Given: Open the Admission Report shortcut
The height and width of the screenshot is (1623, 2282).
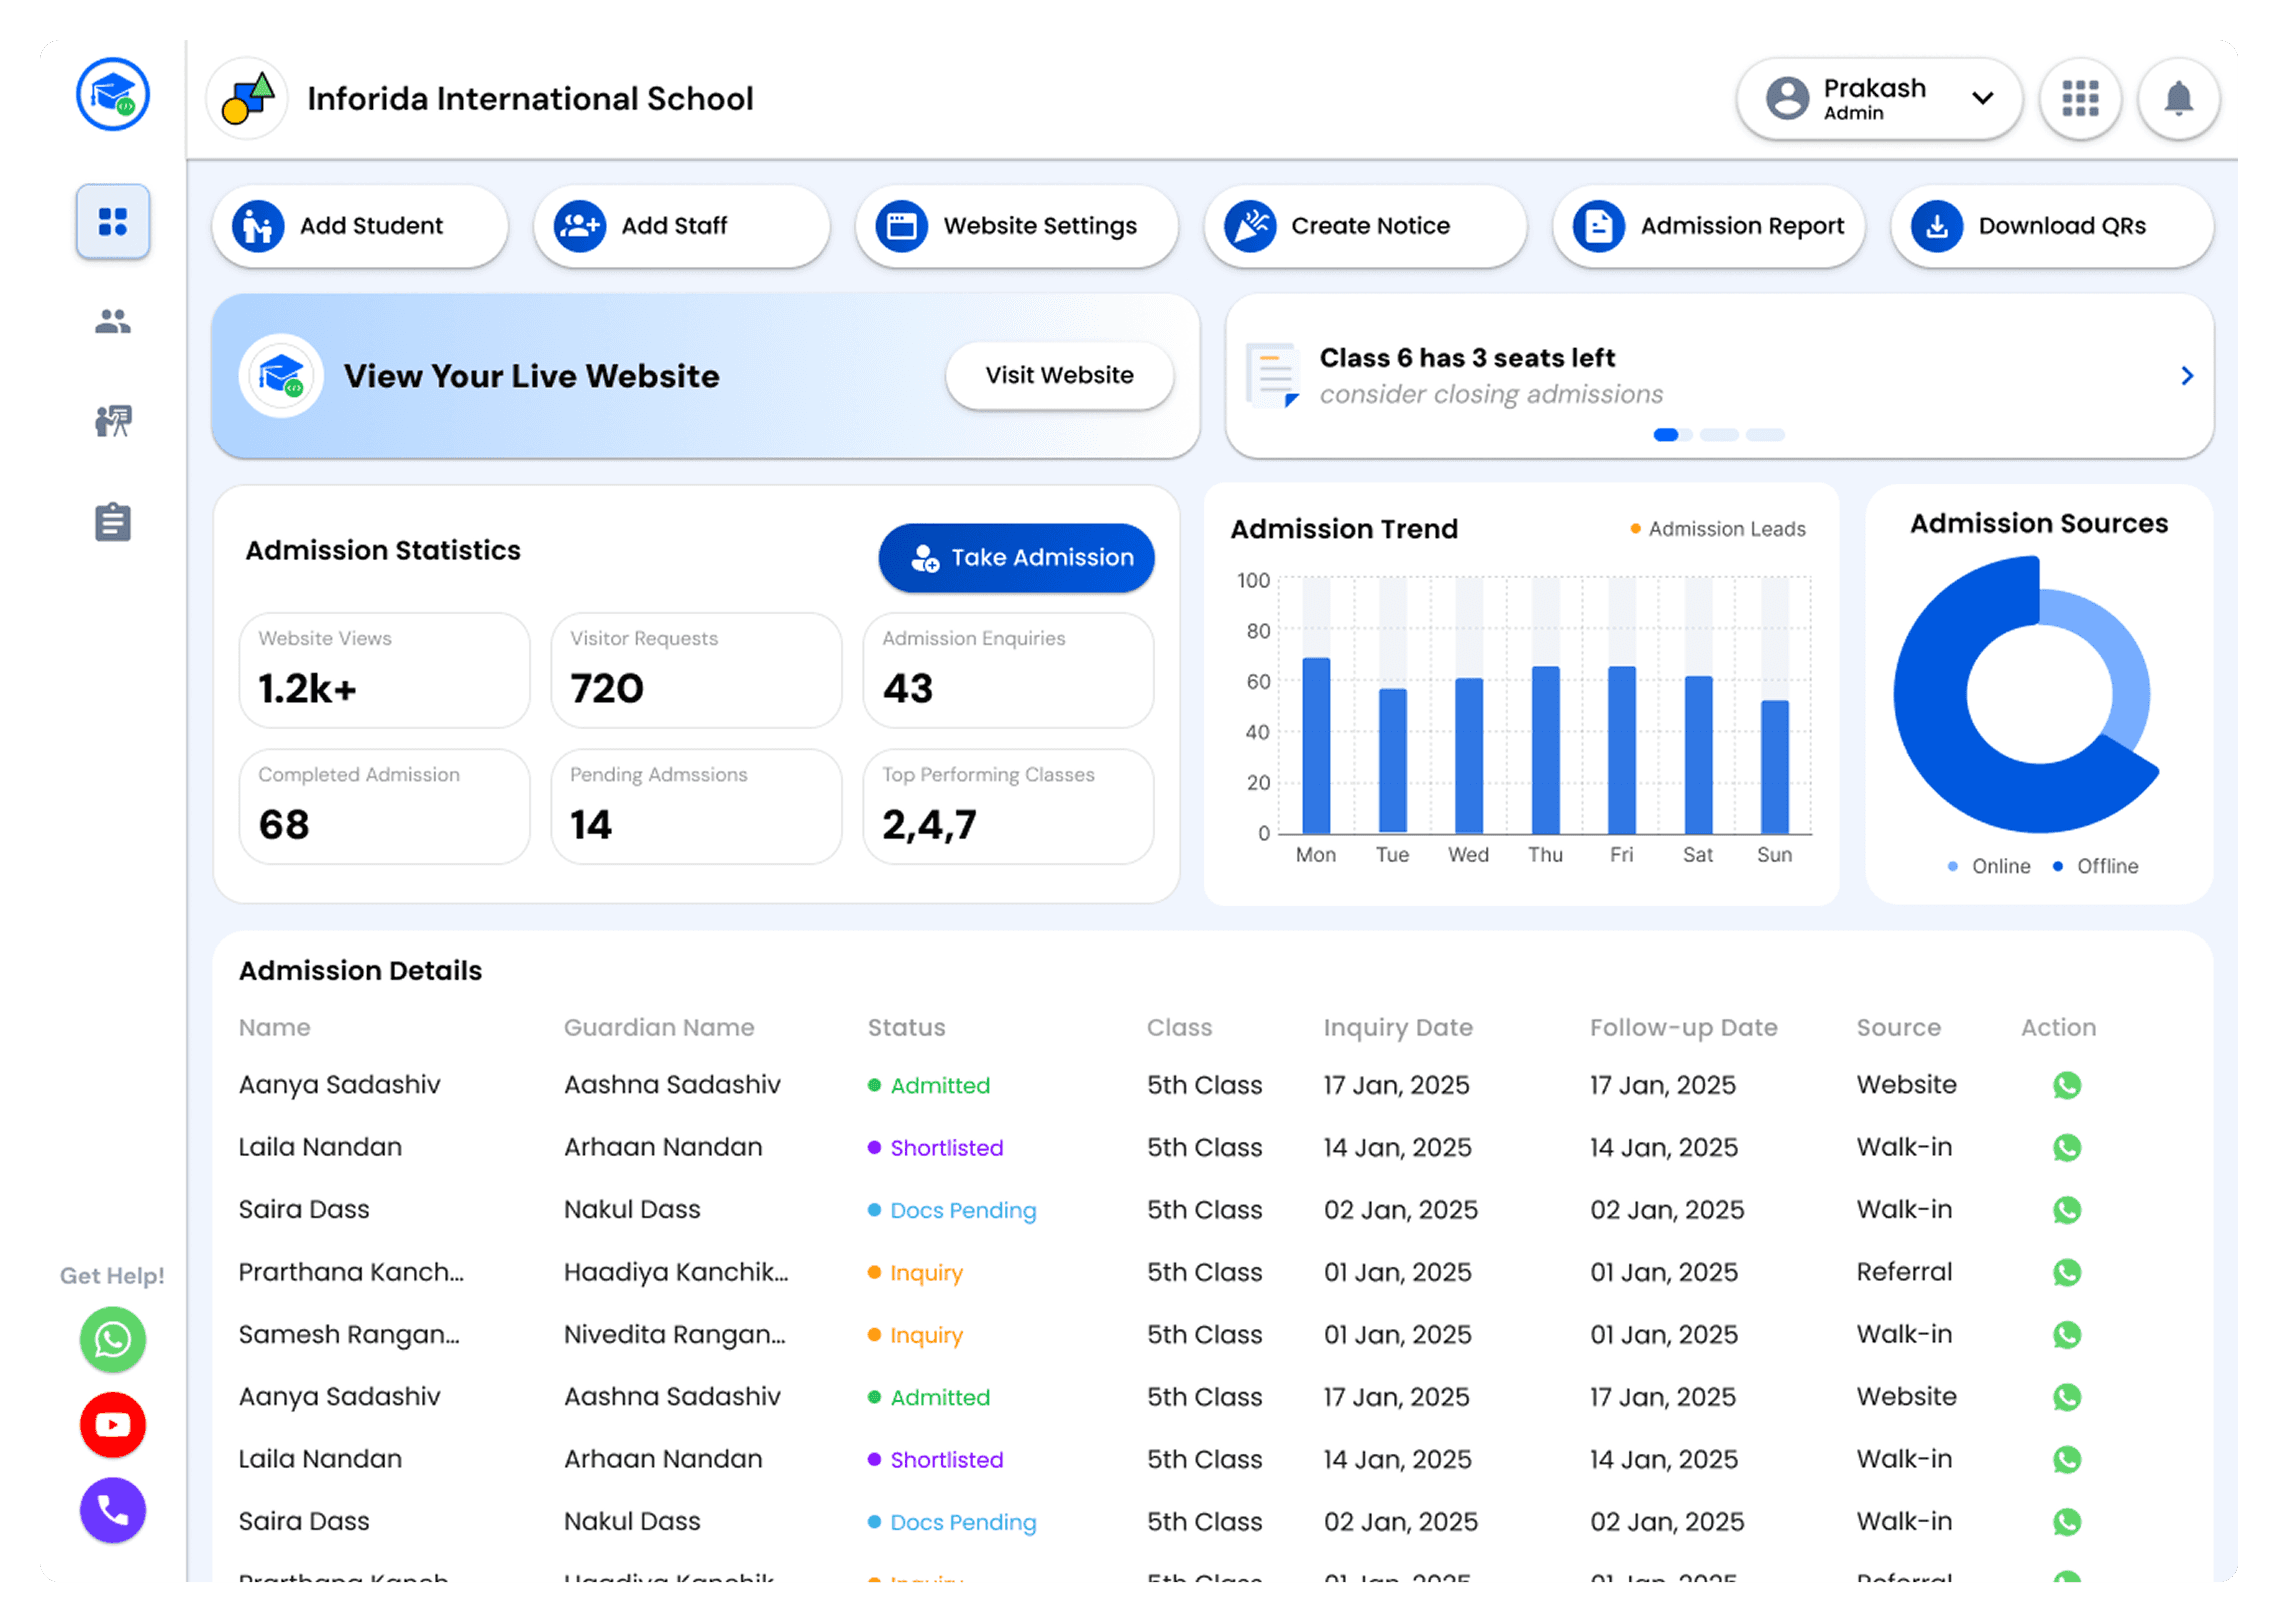Looking at the screenshot, I should [x=1707, y=226].
